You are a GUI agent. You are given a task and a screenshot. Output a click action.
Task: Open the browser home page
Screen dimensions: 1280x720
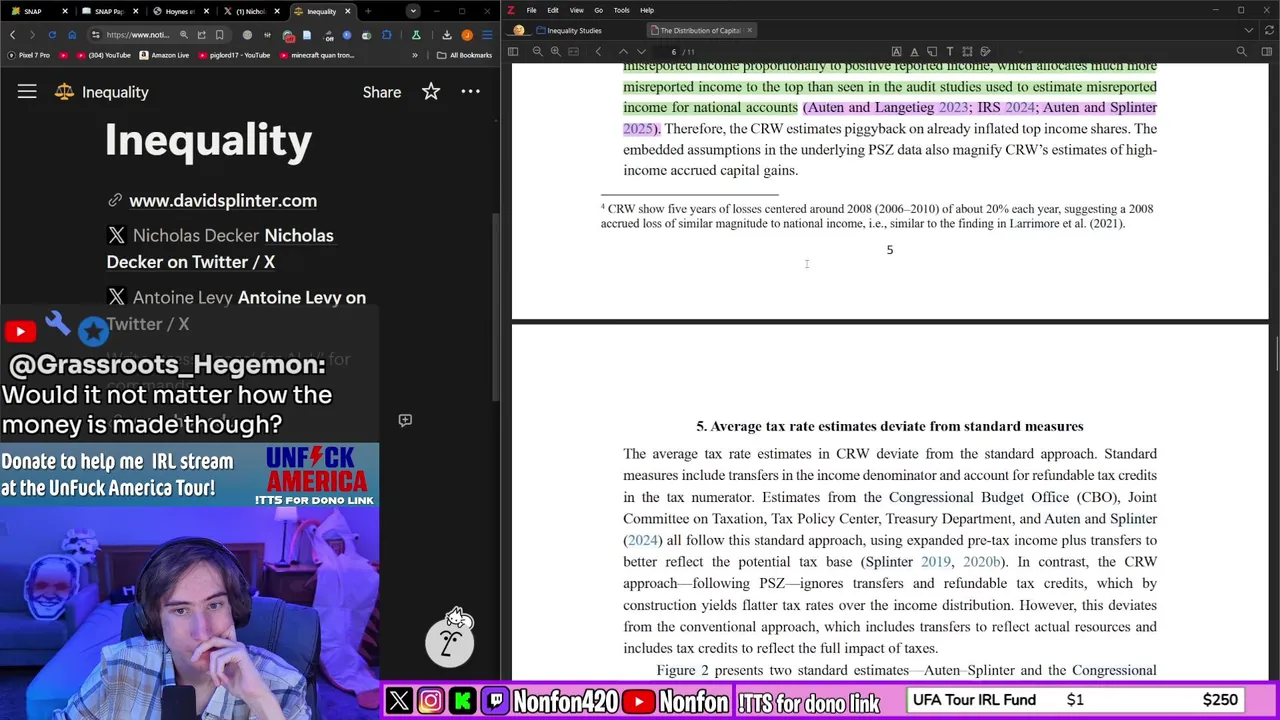tap(72, 35)
